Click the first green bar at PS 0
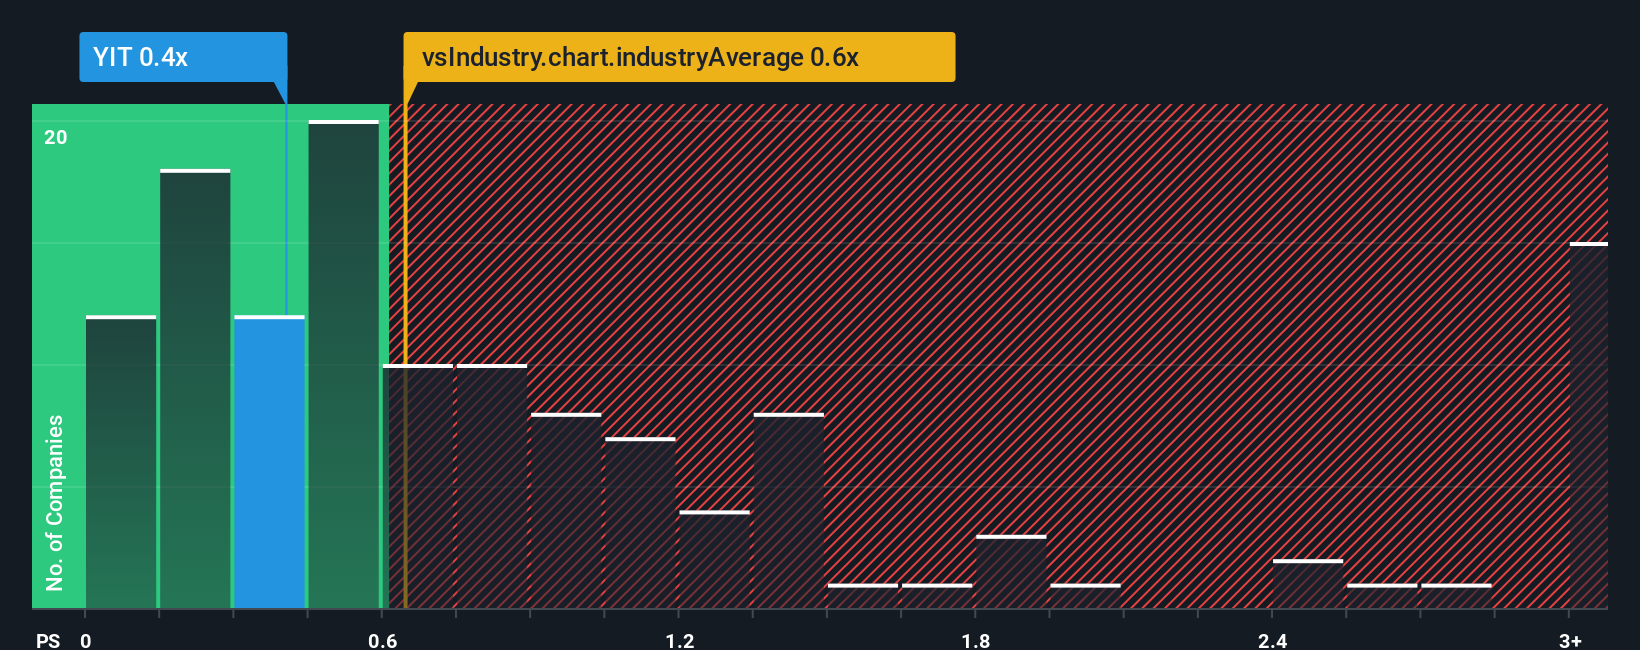The image size is (1640, 650). coord(121,462)
